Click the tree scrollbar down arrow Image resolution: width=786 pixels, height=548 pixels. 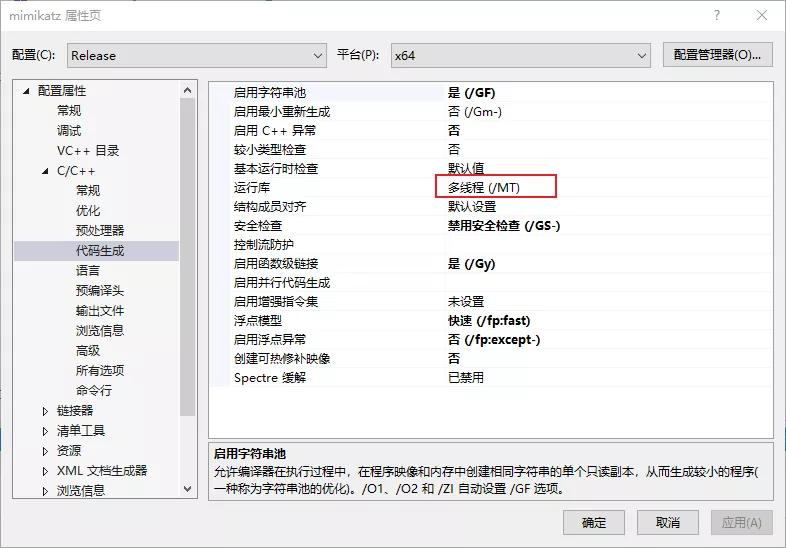pos(187,488)
